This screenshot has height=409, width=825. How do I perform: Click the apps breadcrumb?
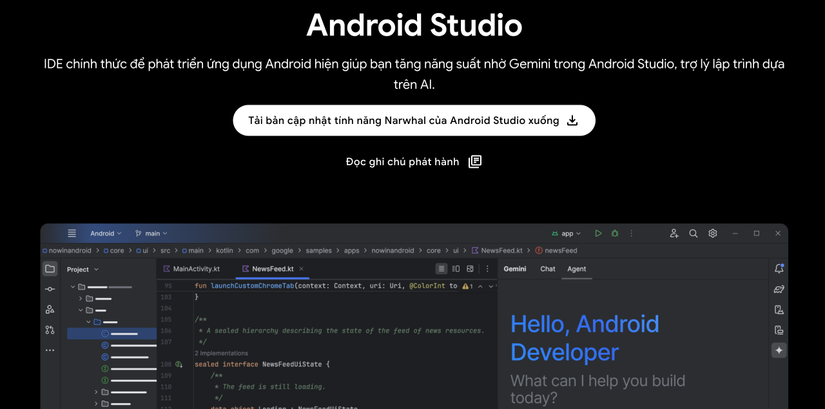pos(351,251)
